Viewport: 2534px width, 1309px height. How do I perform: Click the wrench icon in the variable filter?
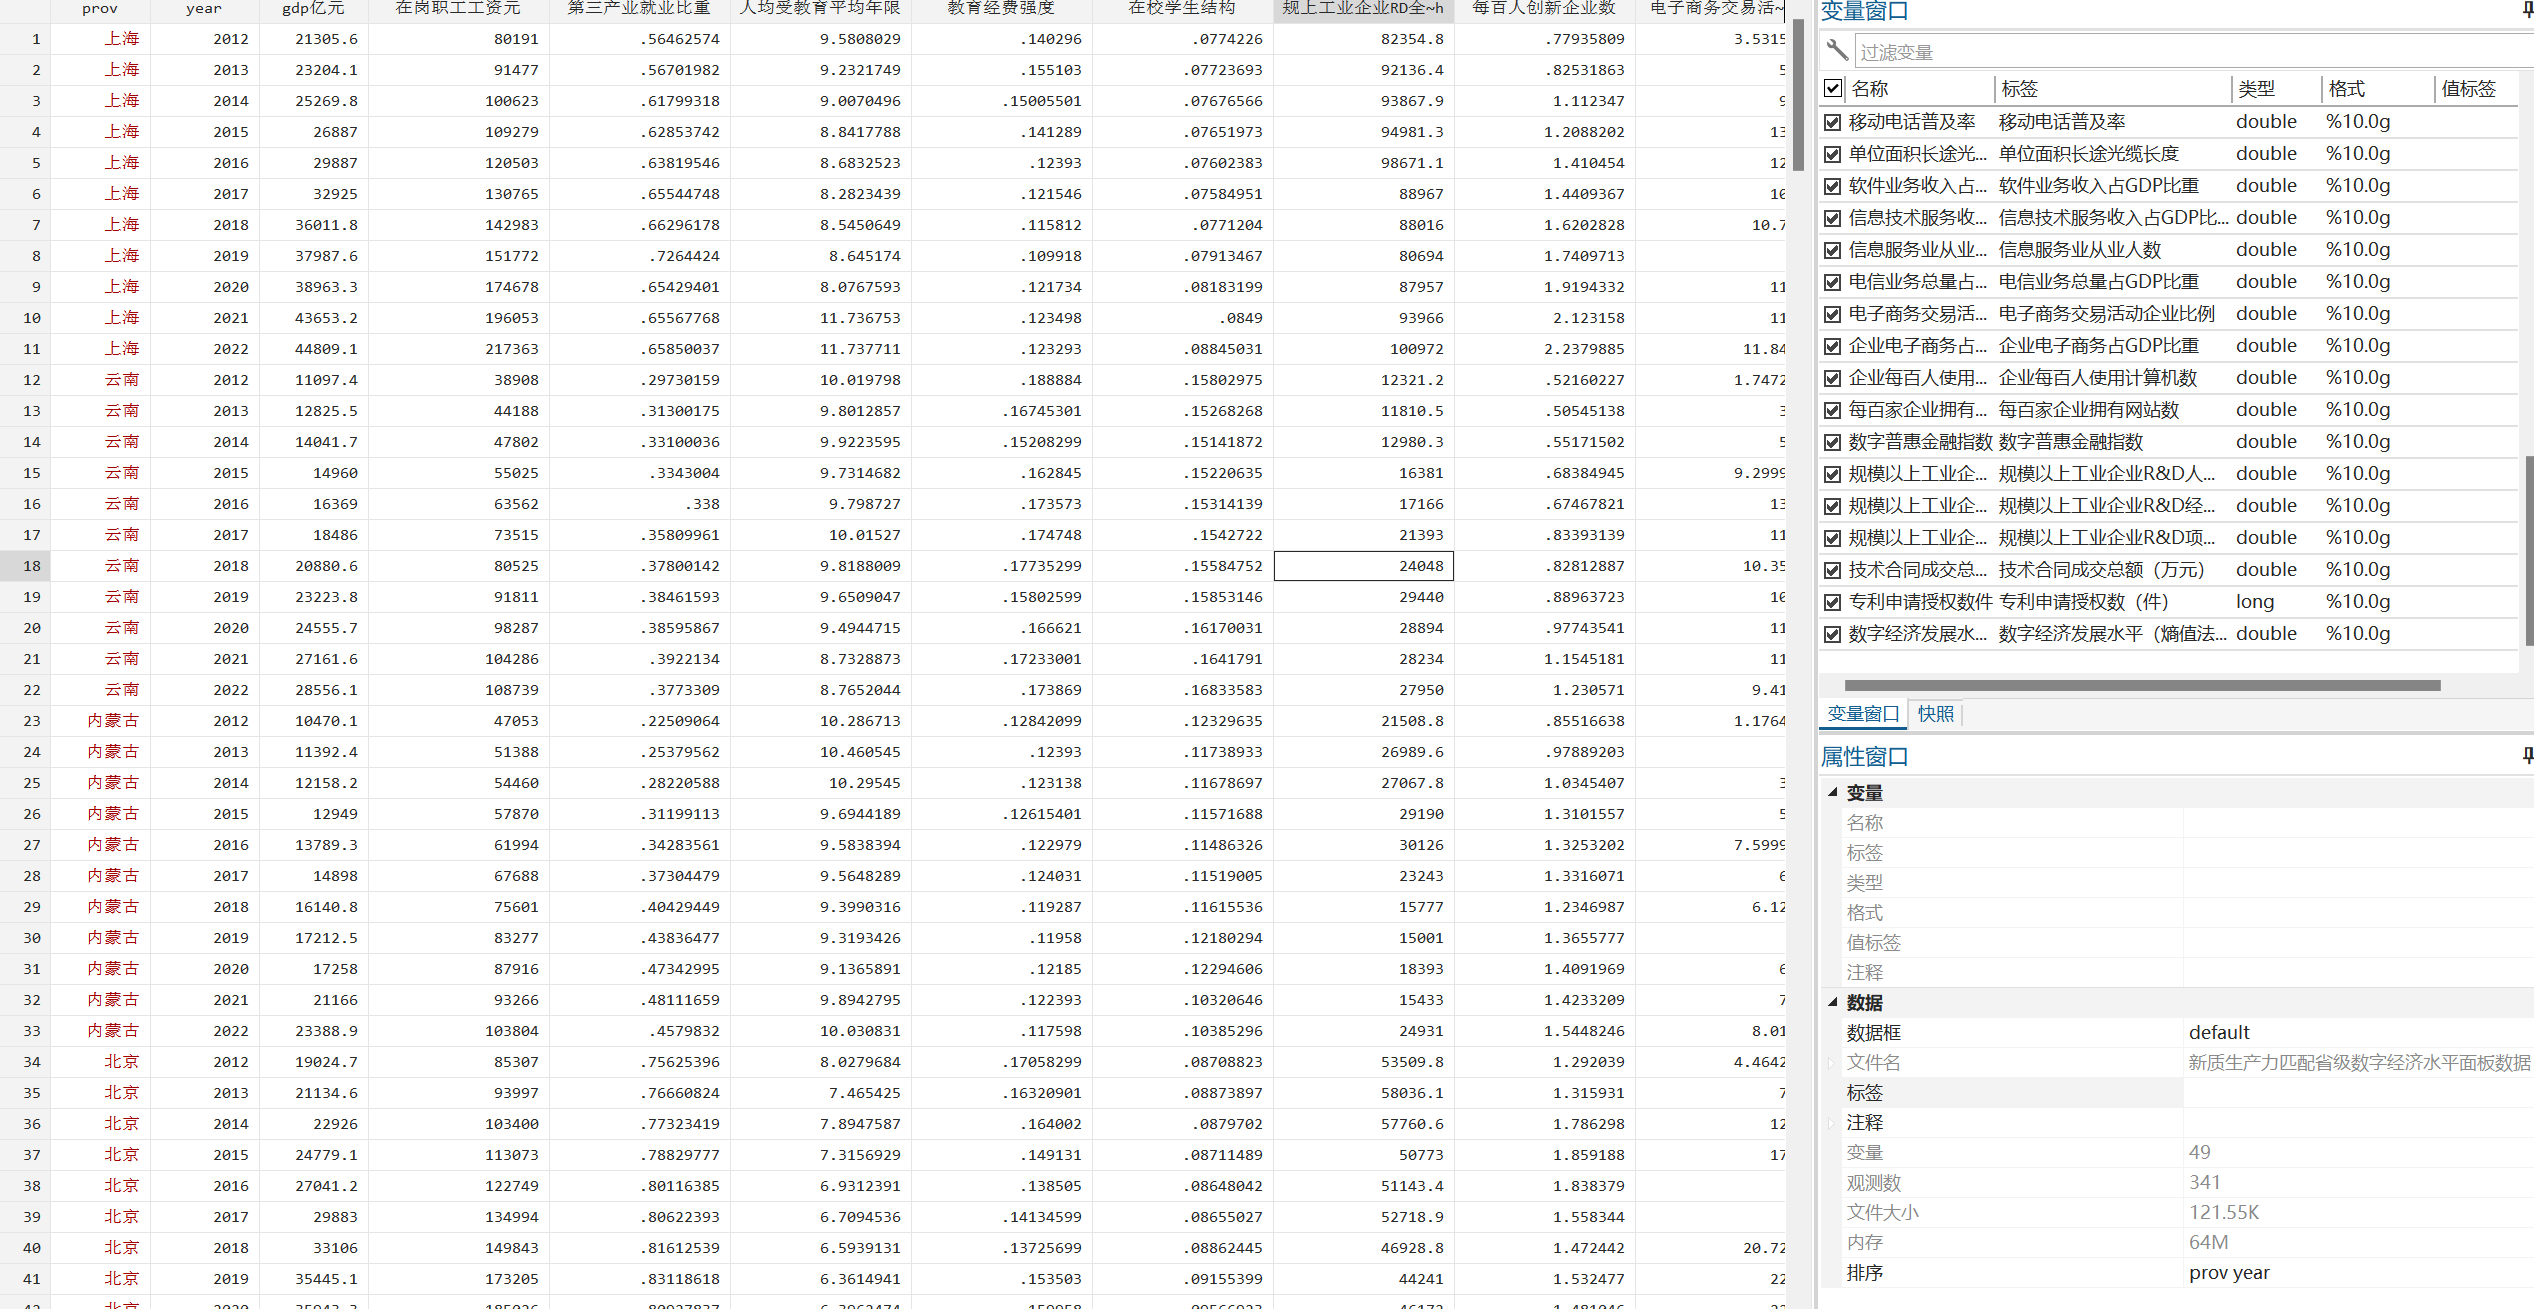(1836, 50)
